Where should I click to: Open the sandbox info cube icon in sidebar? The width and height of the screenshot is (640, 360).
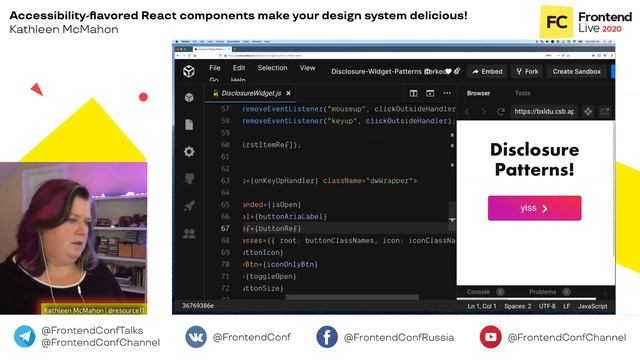pyautogui.click(x=189, y=97)
